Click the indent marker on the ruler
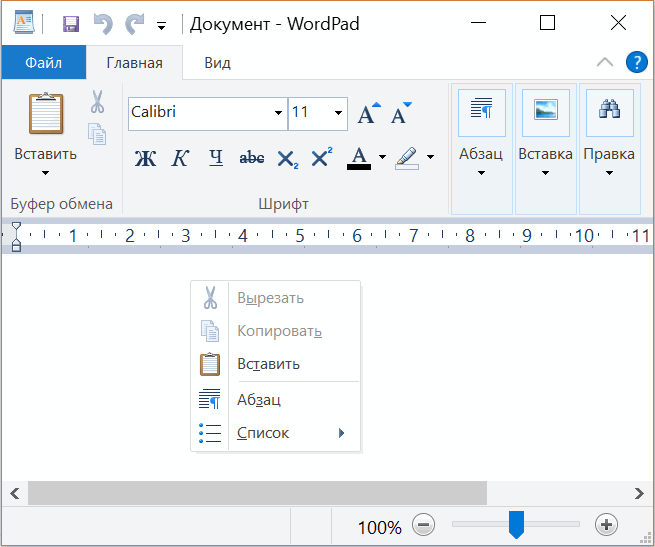655x547 pixels. [x=16, y=237]
